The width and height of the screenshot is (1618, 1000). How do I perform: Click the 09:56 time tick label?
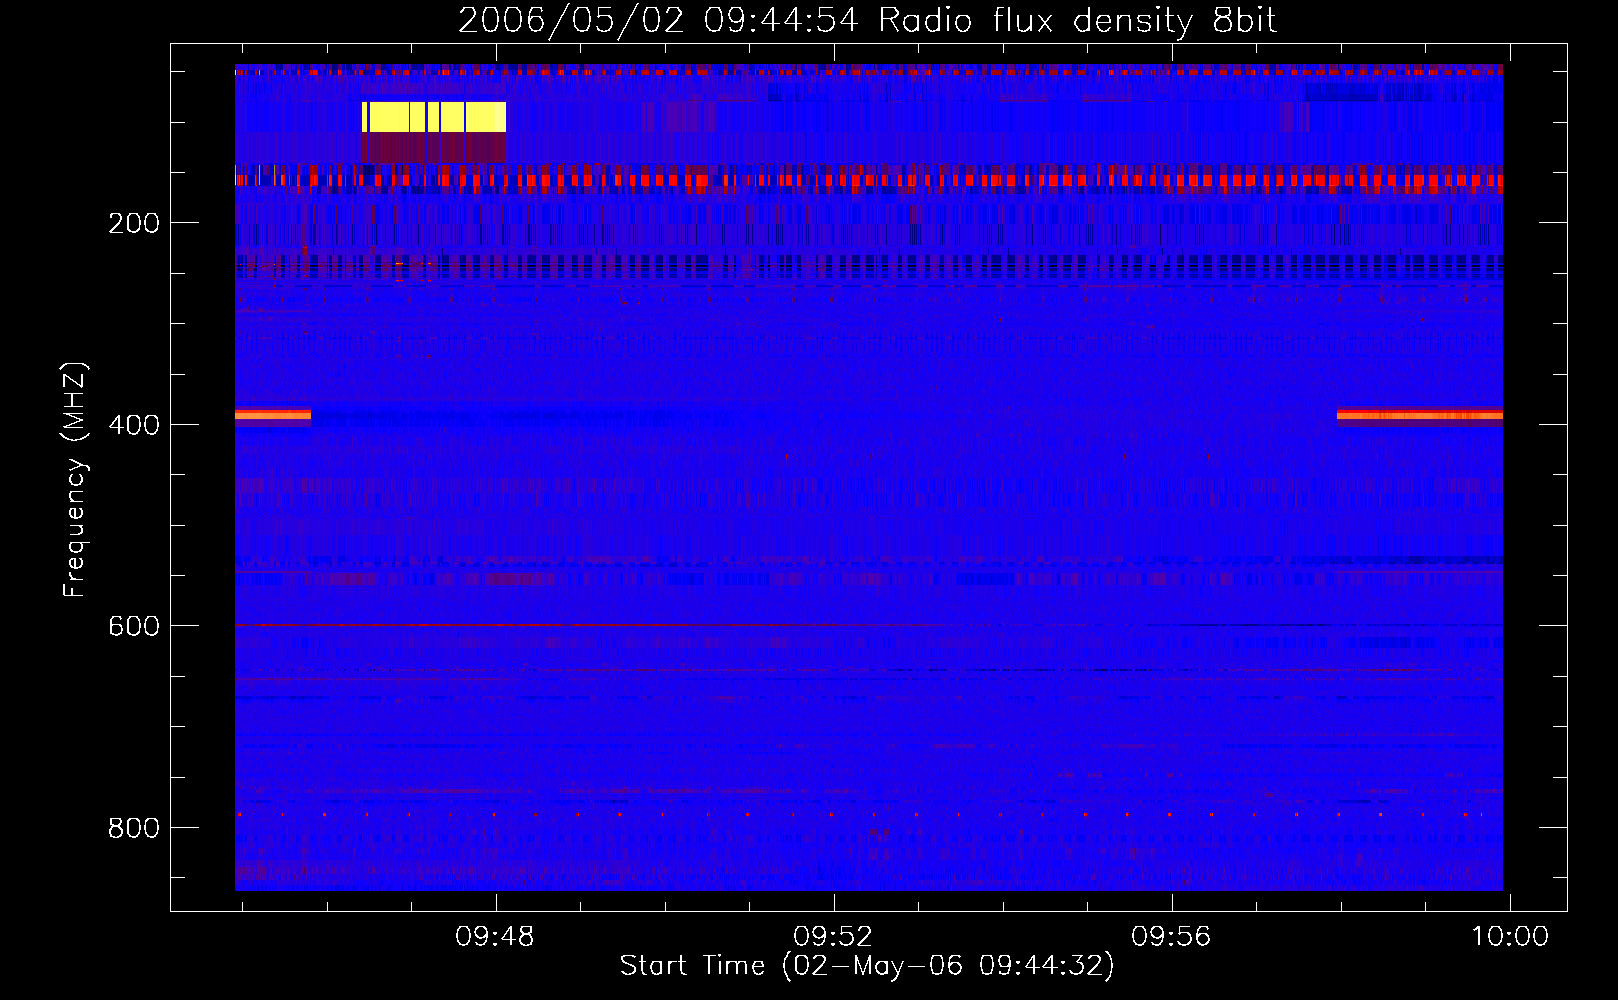[x=1171, y=937]
